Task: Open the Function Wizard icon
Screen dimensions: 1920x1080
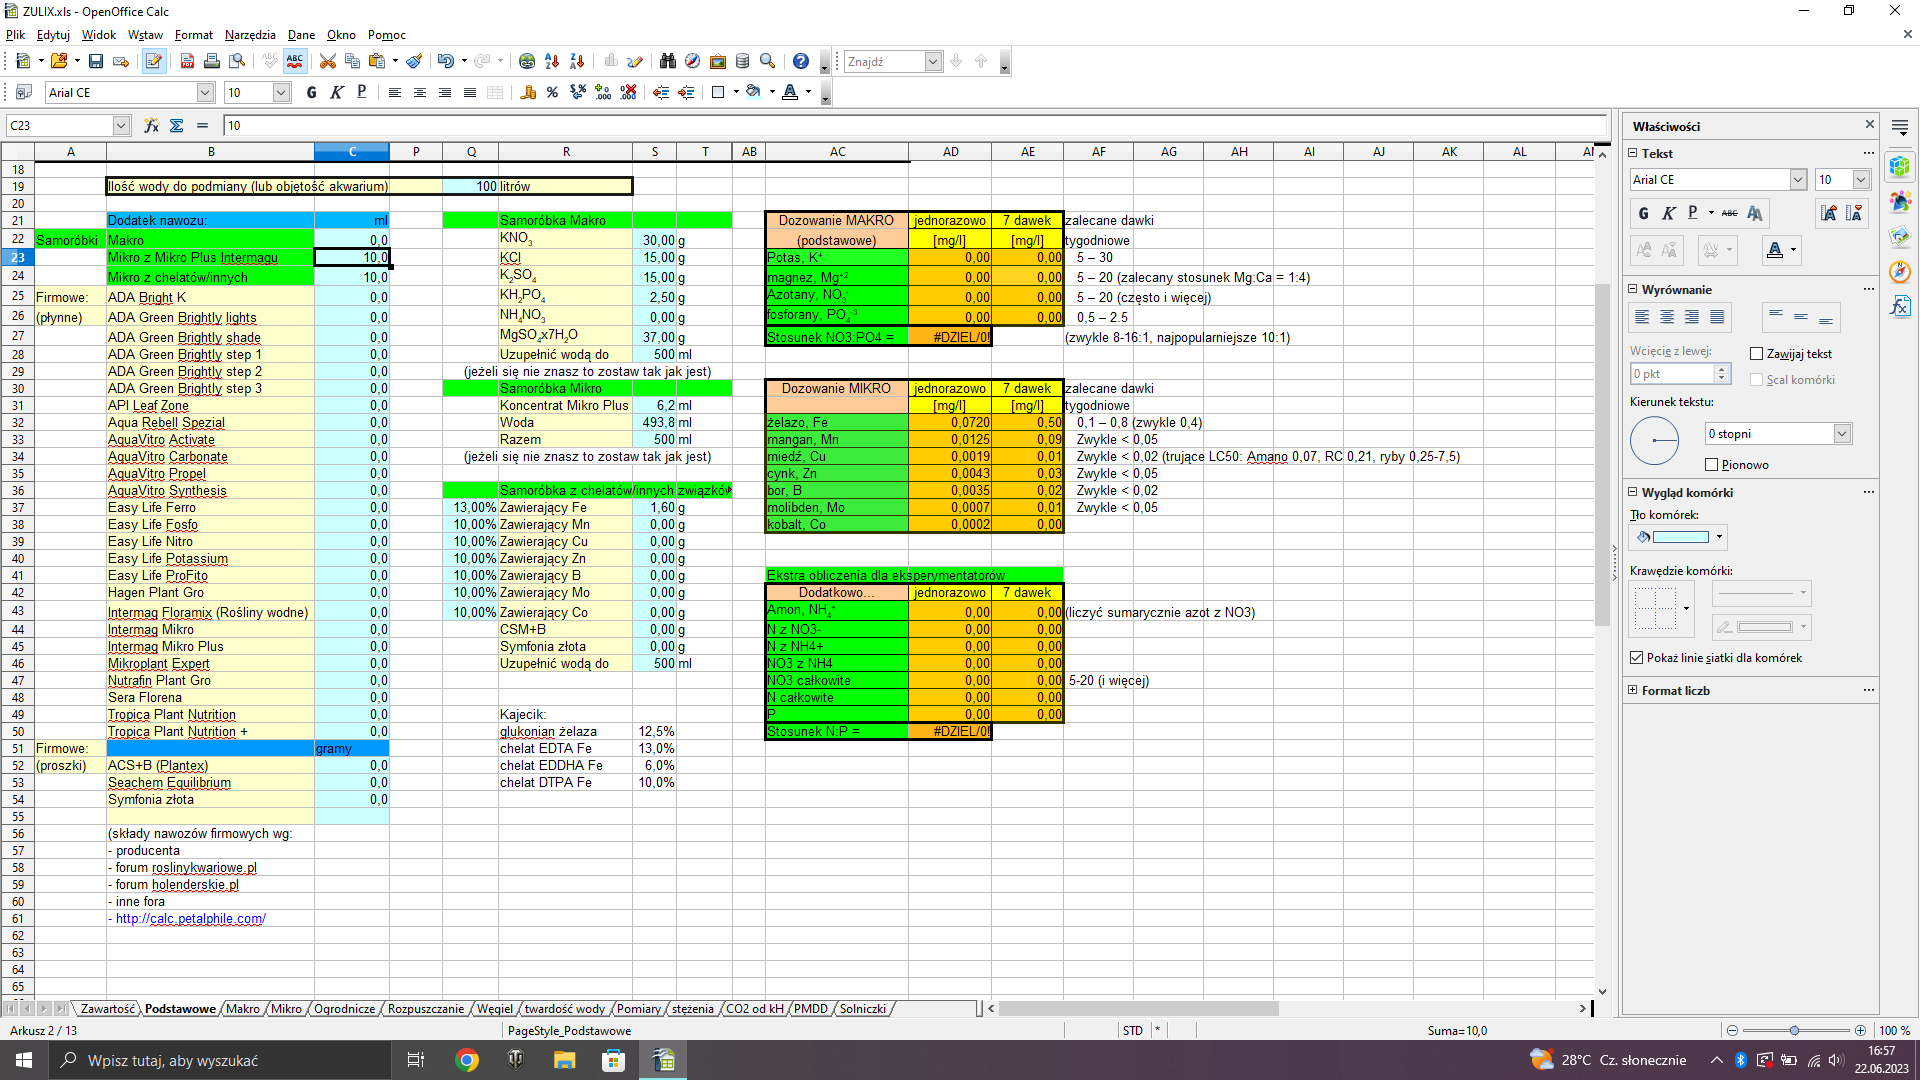Action: click(151, 126)
